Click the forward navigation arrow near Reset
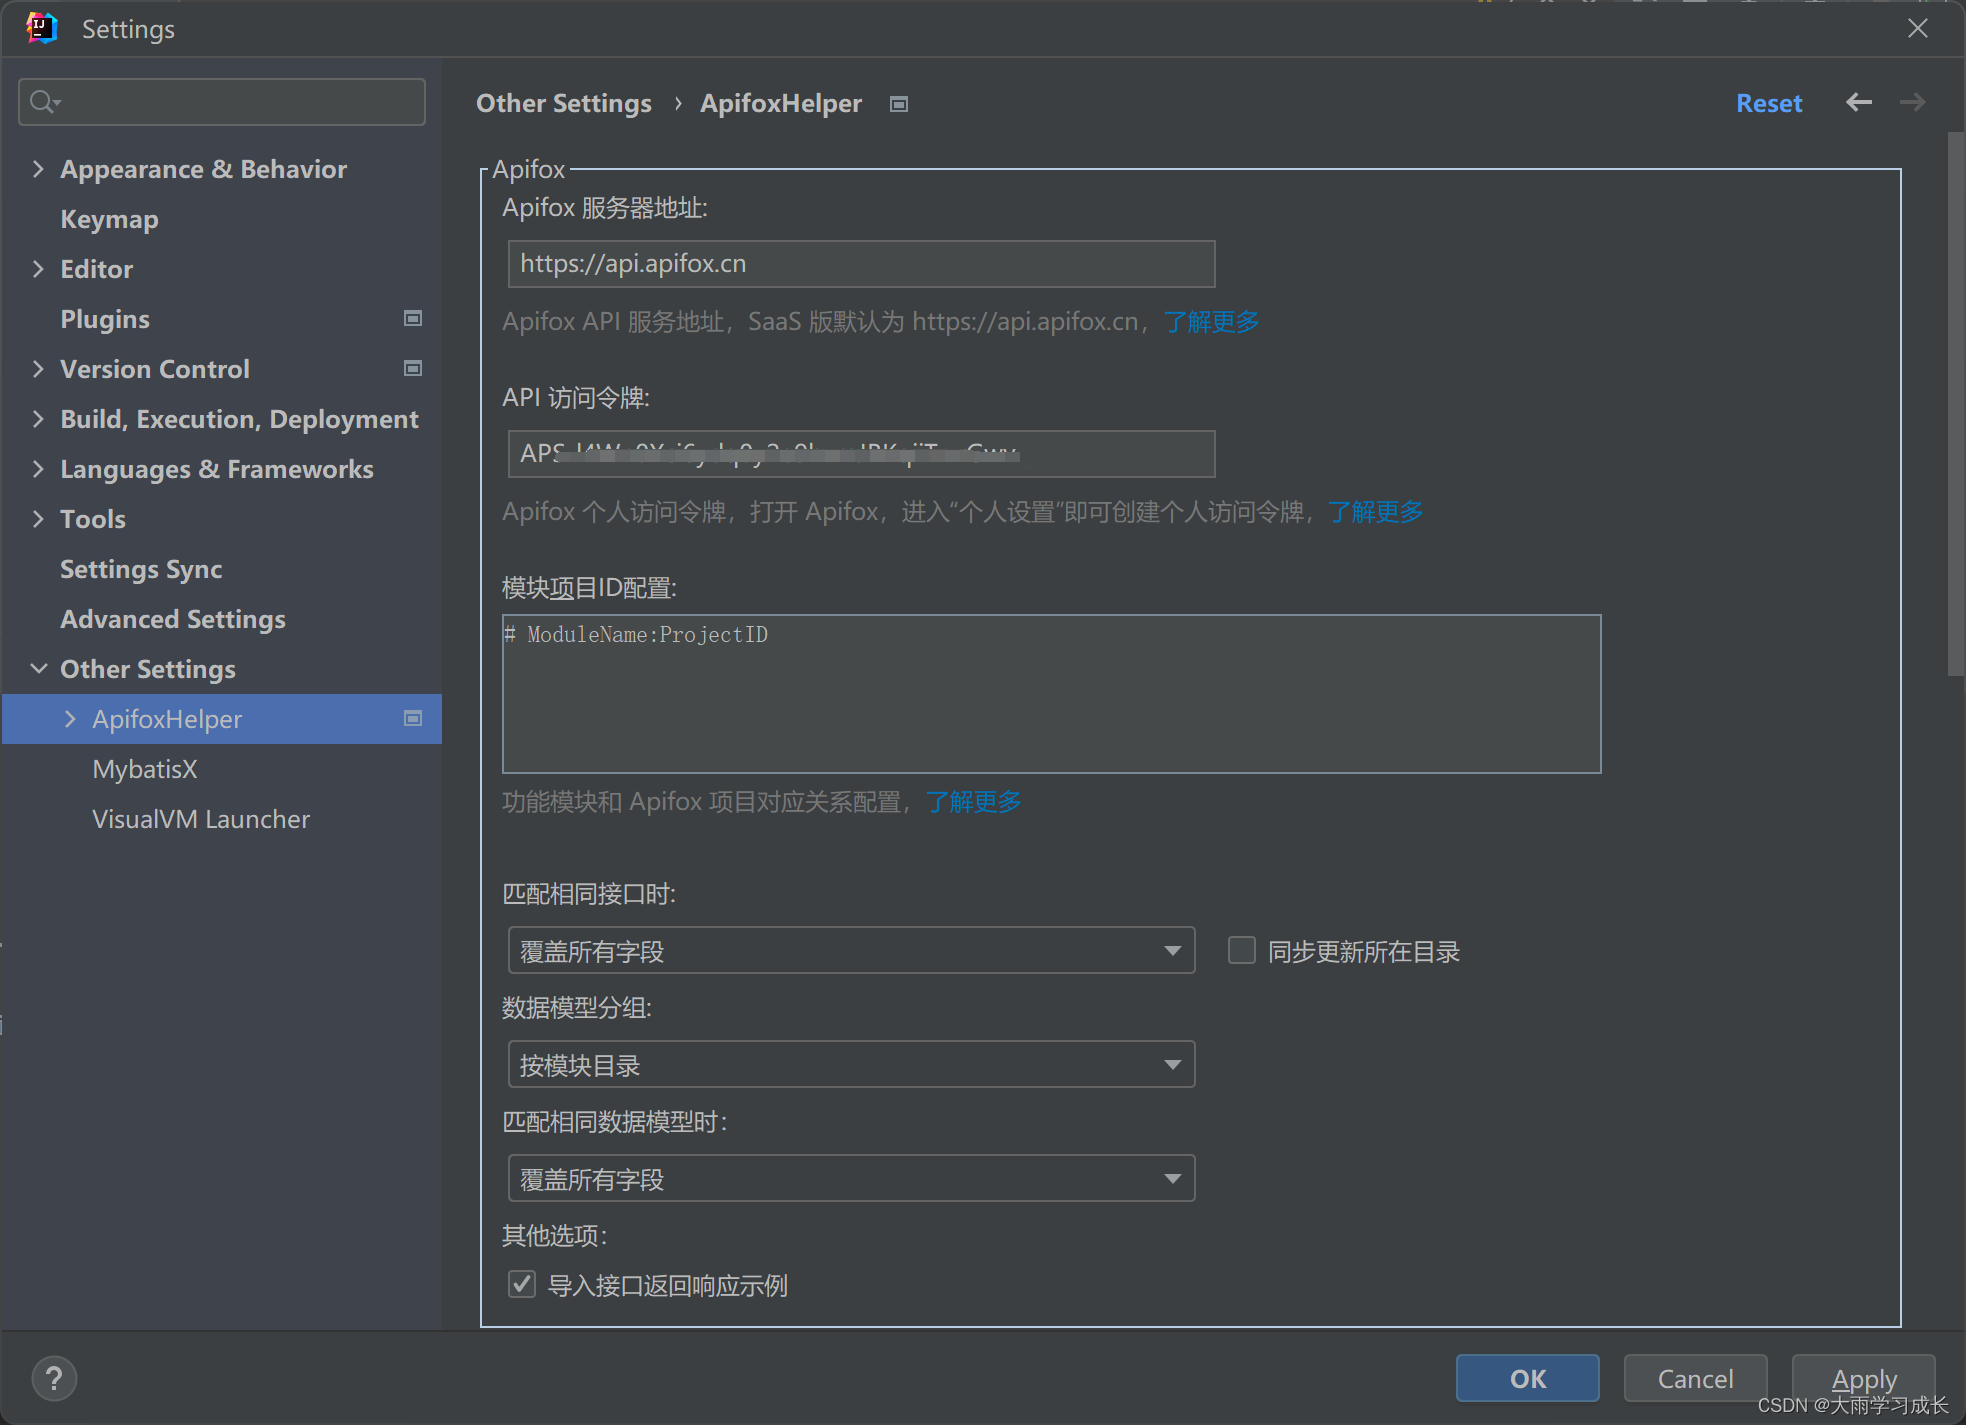 pos(1912,102)
